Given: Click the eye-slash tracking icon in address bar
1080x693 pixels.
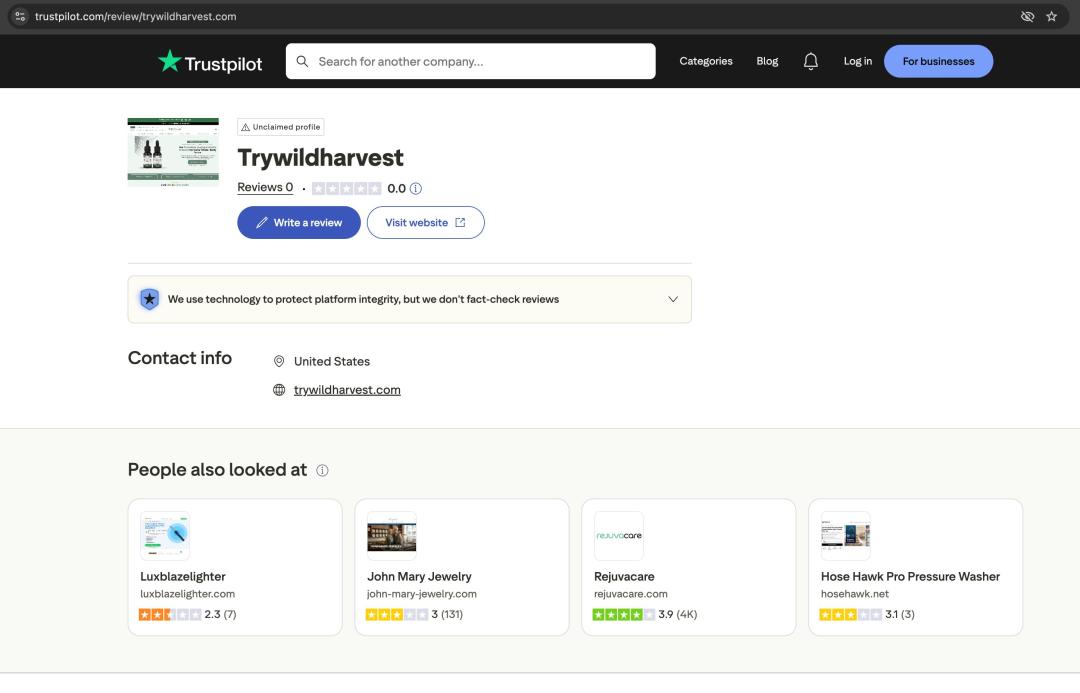Looking at the screenshot, I should point(1027,17).
